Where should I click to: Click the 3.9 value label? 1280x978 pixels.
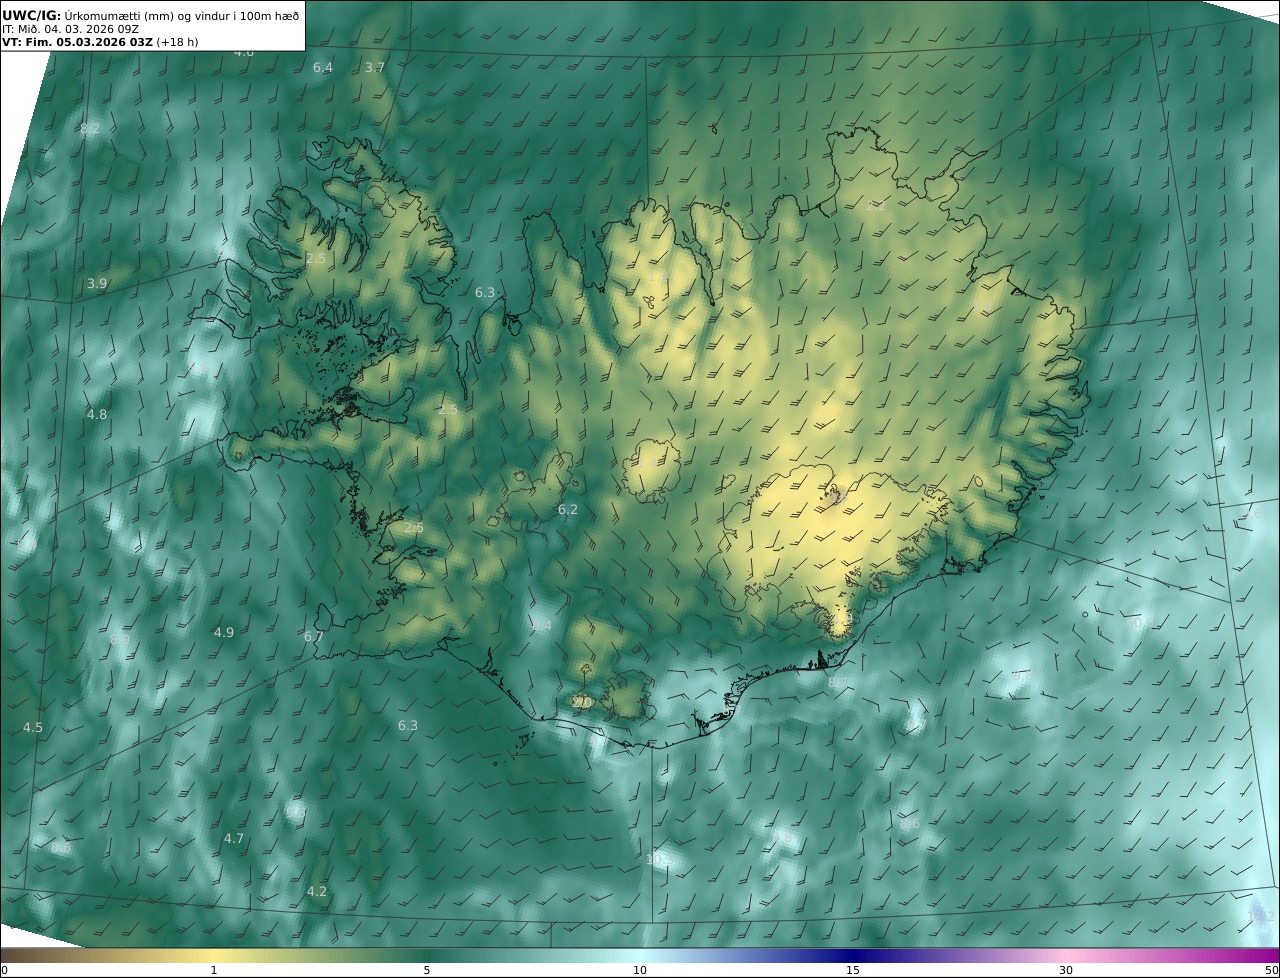(97, 283)
